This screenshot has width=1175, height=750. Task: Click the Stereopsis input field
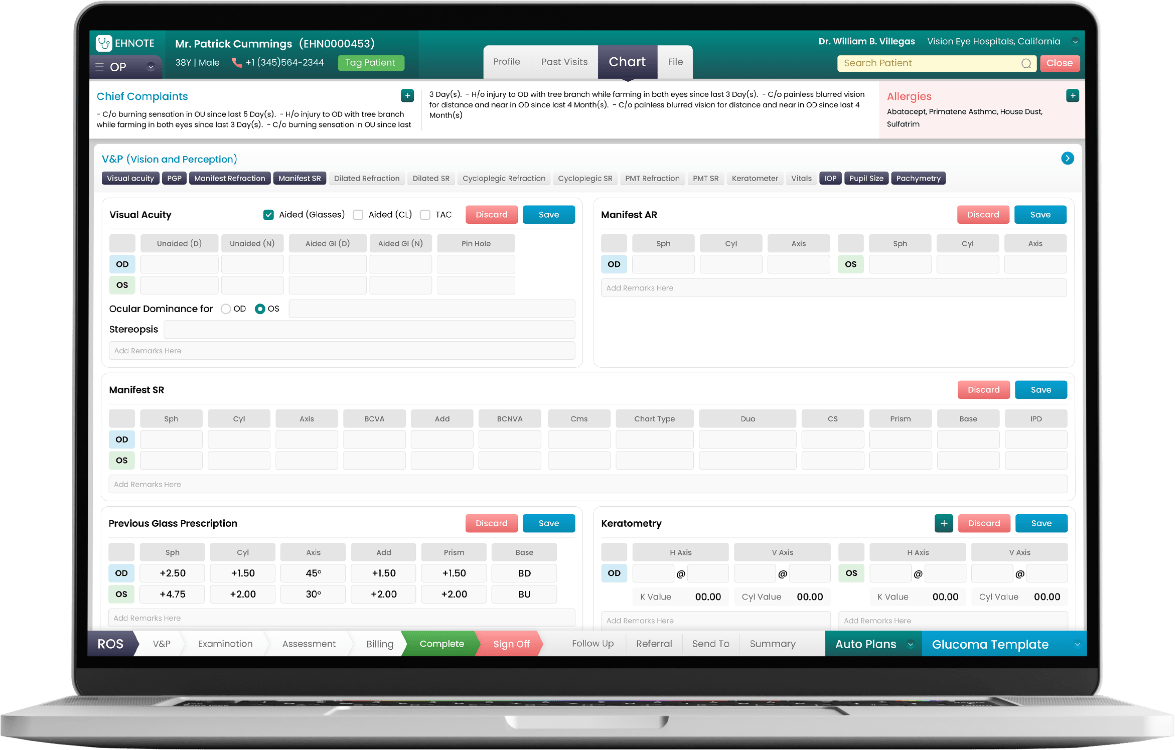point(369,329)
